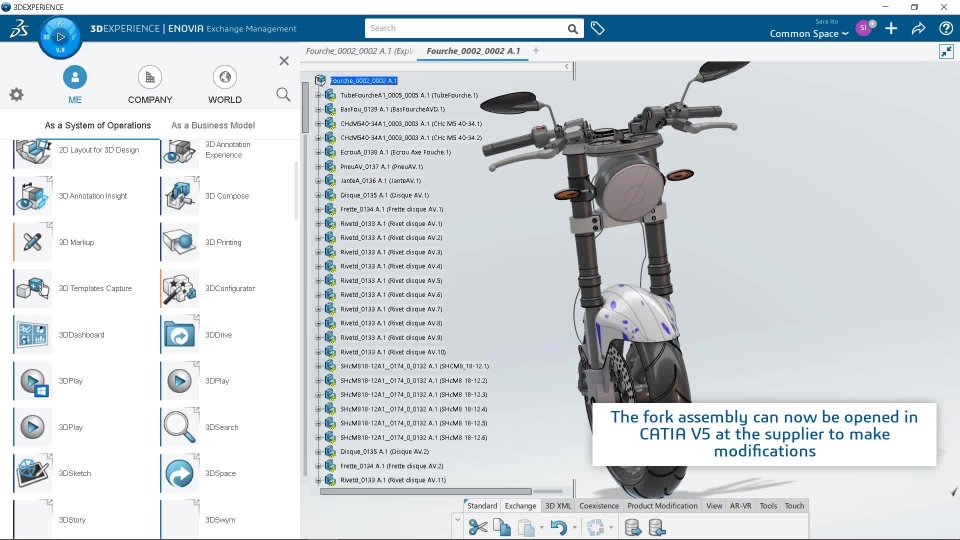Select the ME profile tab
This screenshot has height=540, width=960.
pyautogui.click(x=75, y=85)
